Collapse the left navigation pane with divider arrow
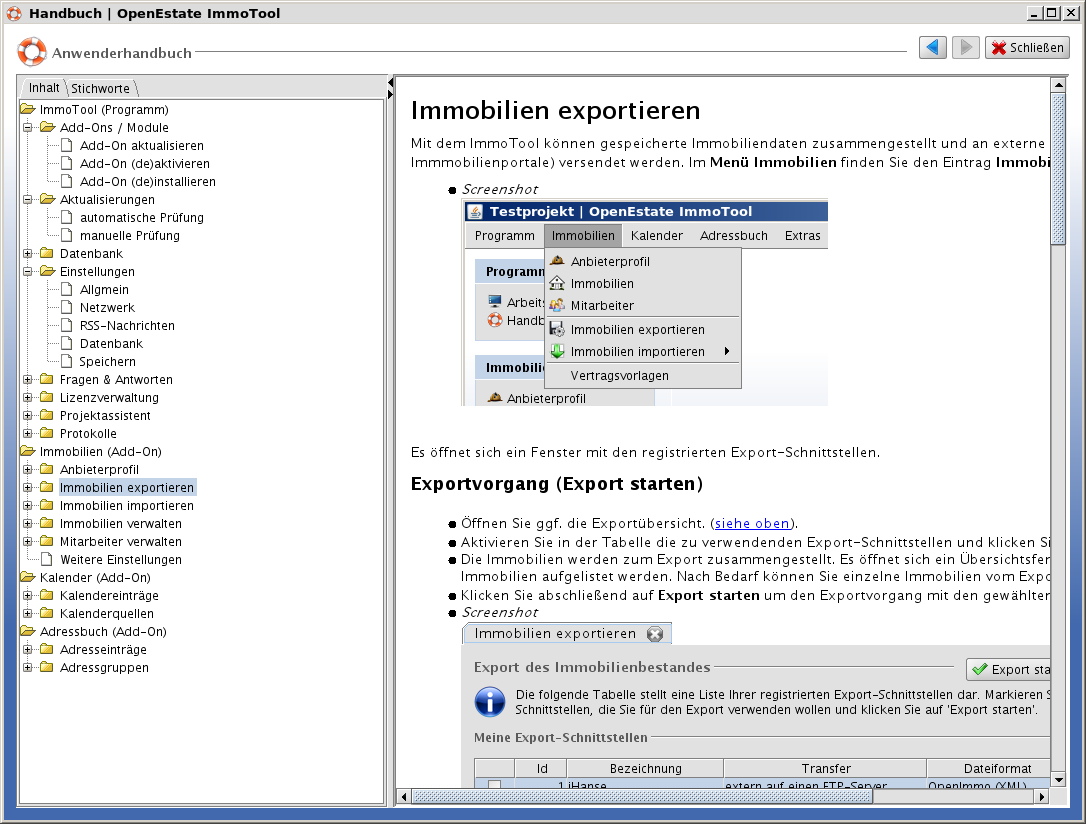The height and width of the screenshot is (824, 1086). pos(390,81)
